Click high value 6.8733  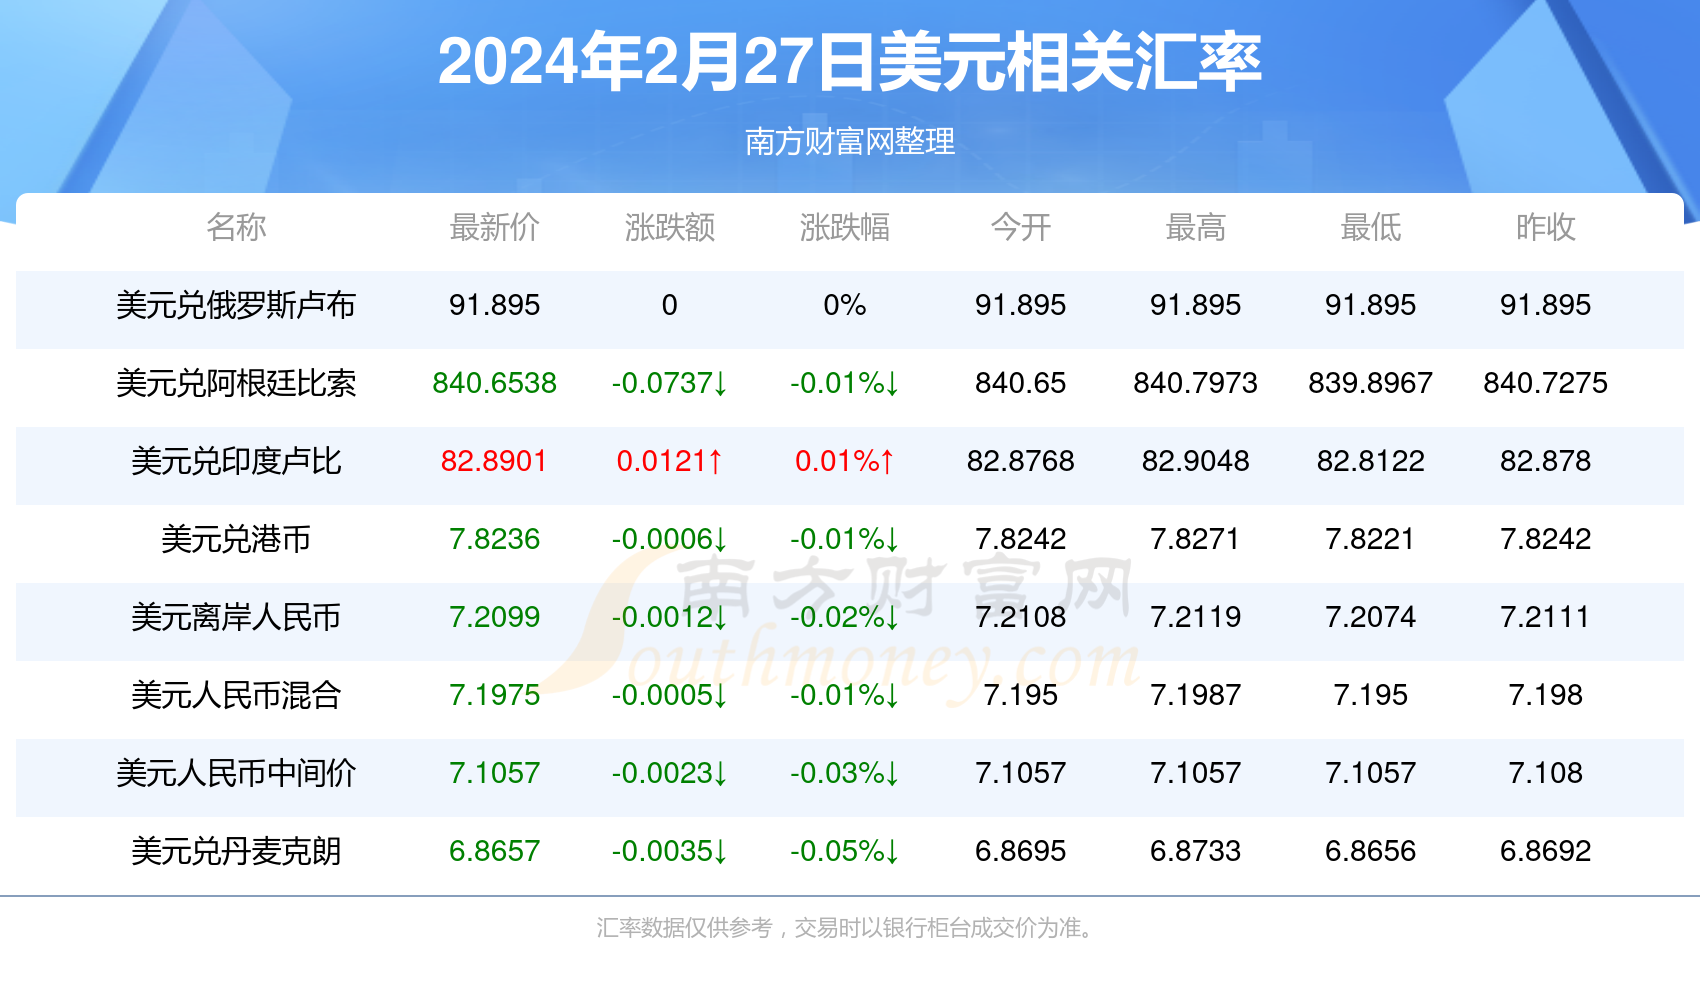point(1195,851)
